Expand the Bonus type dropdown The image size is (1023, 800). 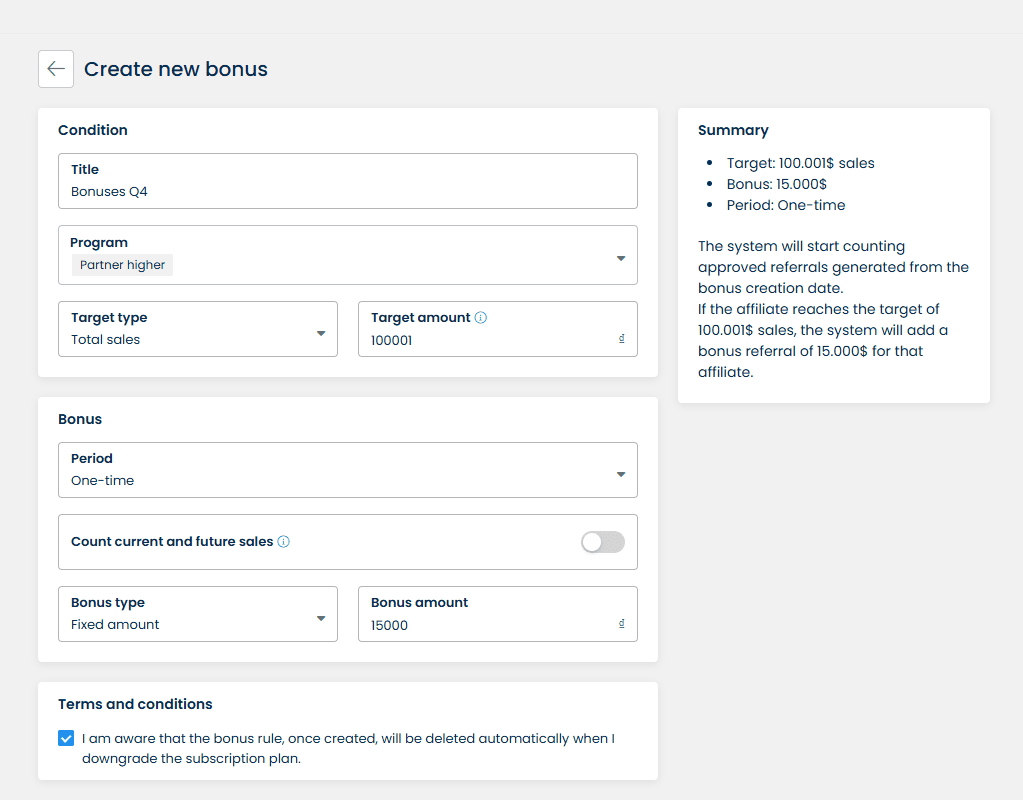tap(321, 618)
